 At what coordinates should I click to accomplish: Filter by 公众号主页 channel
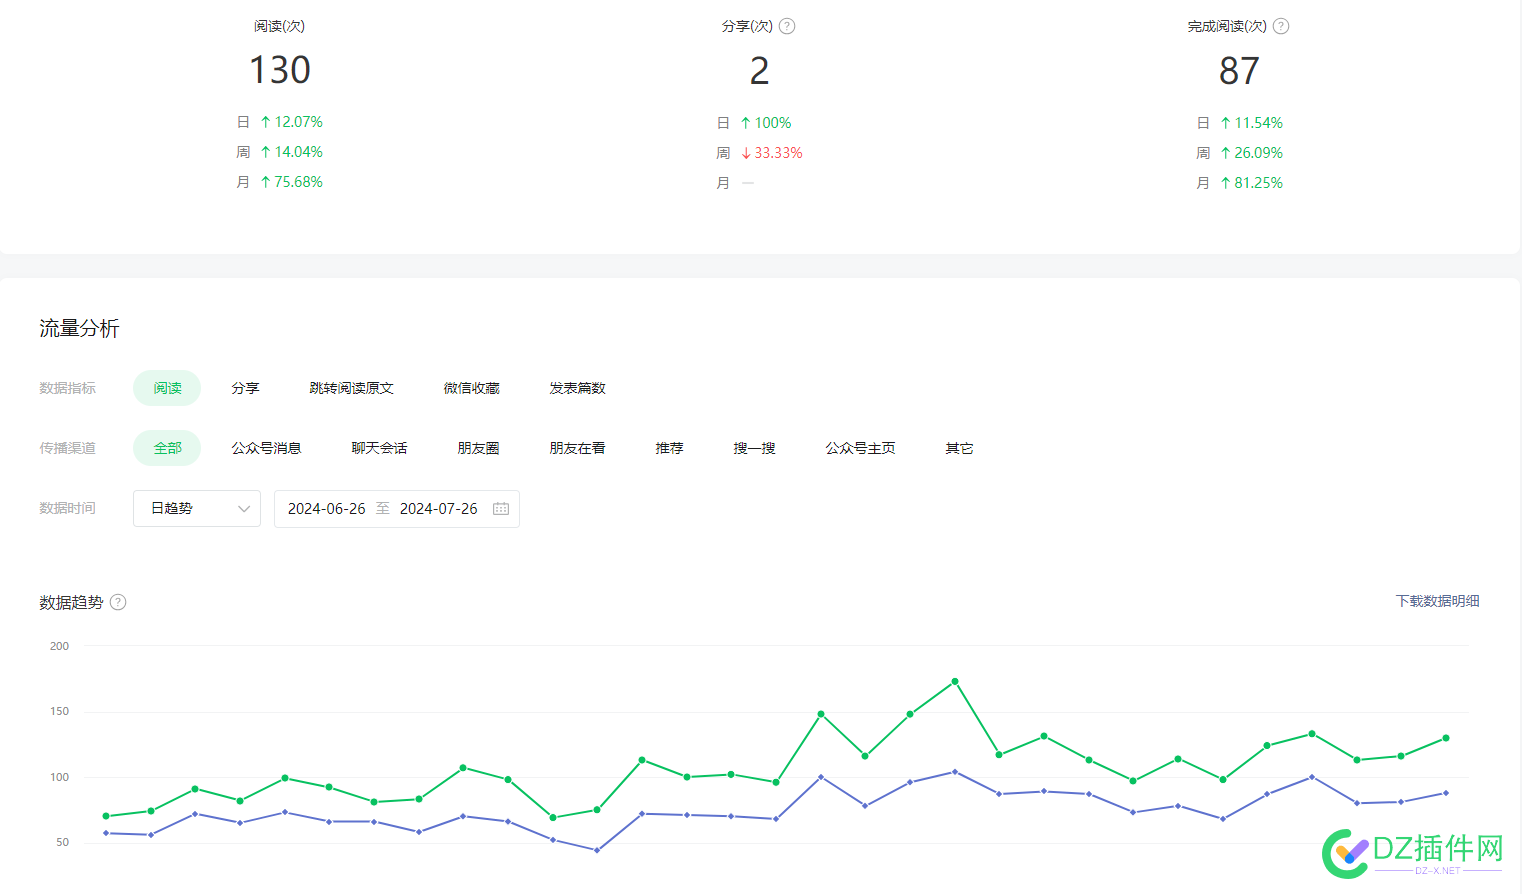(x=860, y=448)
